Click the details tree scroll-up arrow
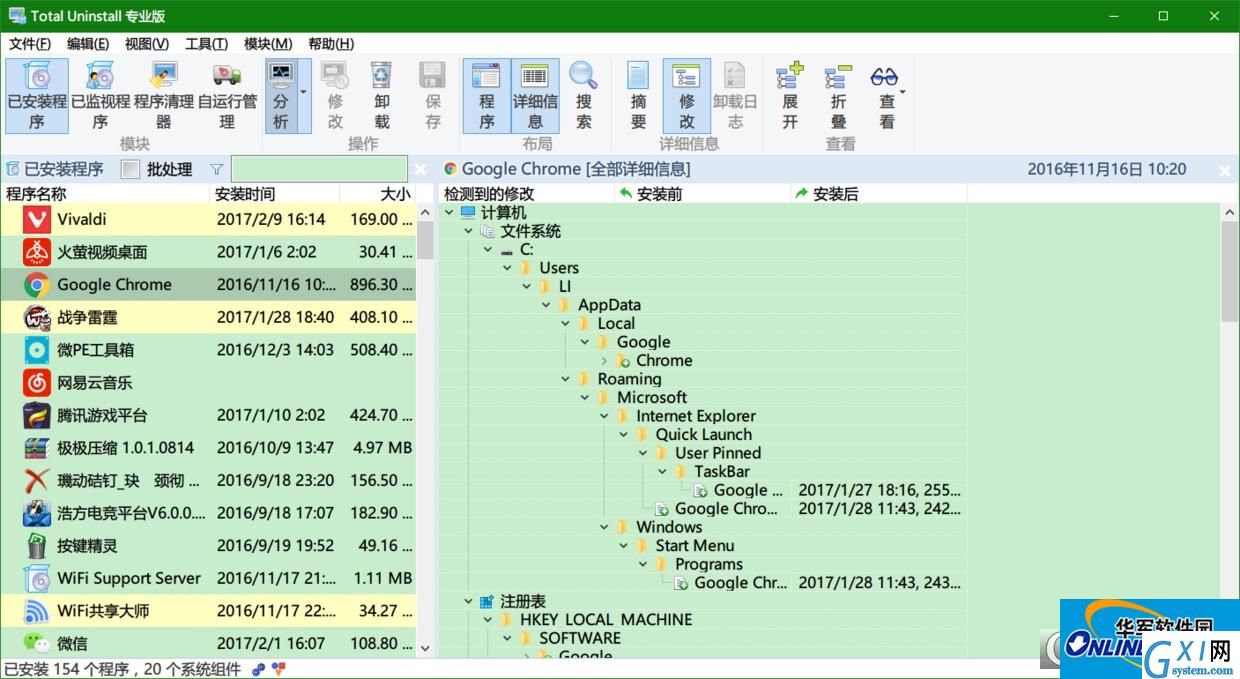 1230,212
